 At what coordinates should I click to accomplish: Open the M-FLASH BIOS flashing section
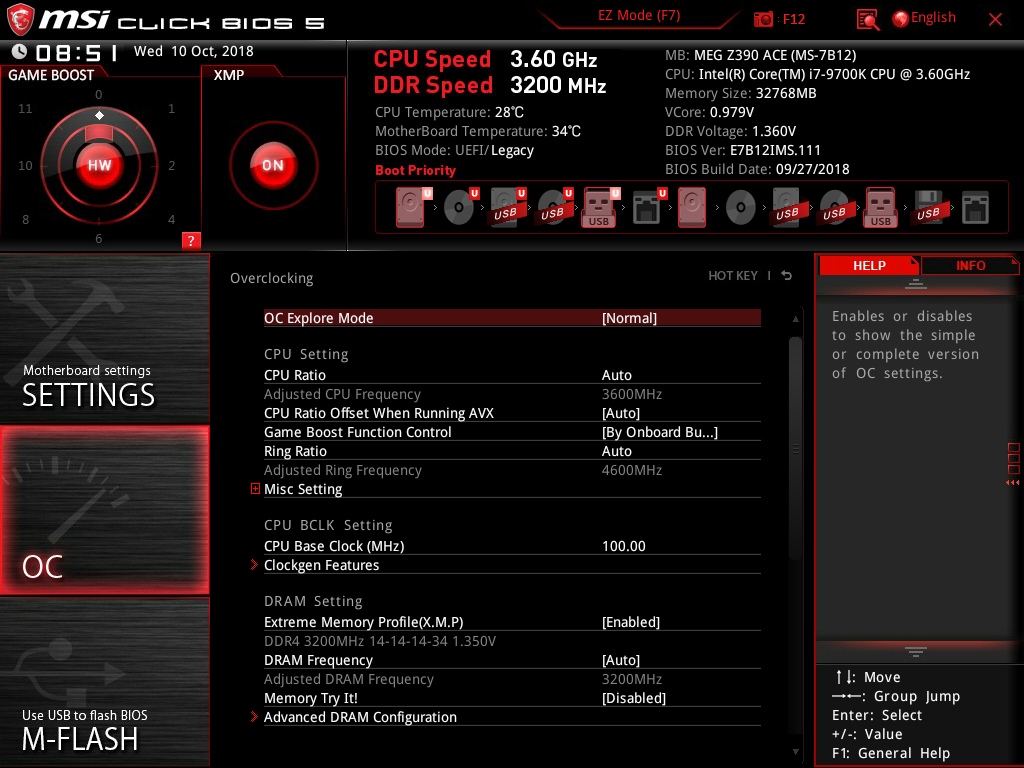(104, 682)
